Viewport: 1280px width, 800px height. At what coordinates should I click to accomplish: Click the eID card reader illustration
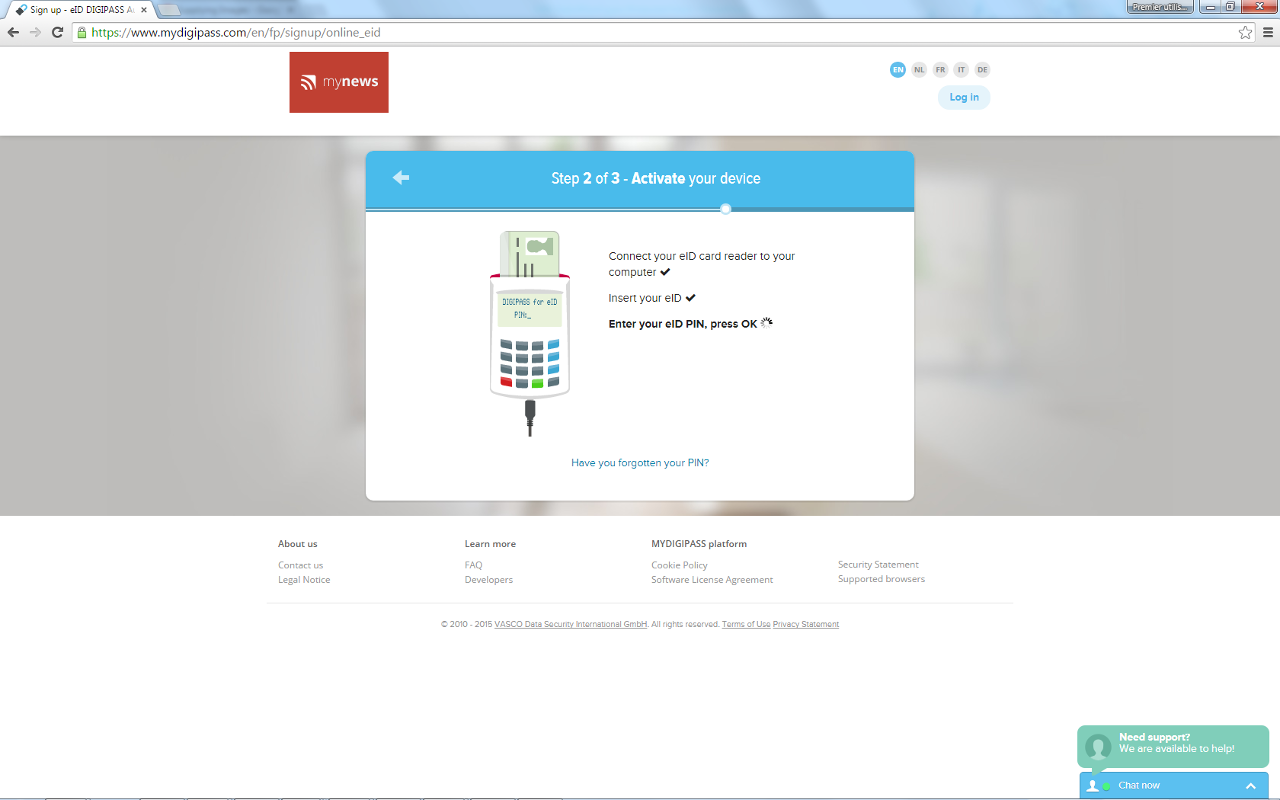[530, 333]
